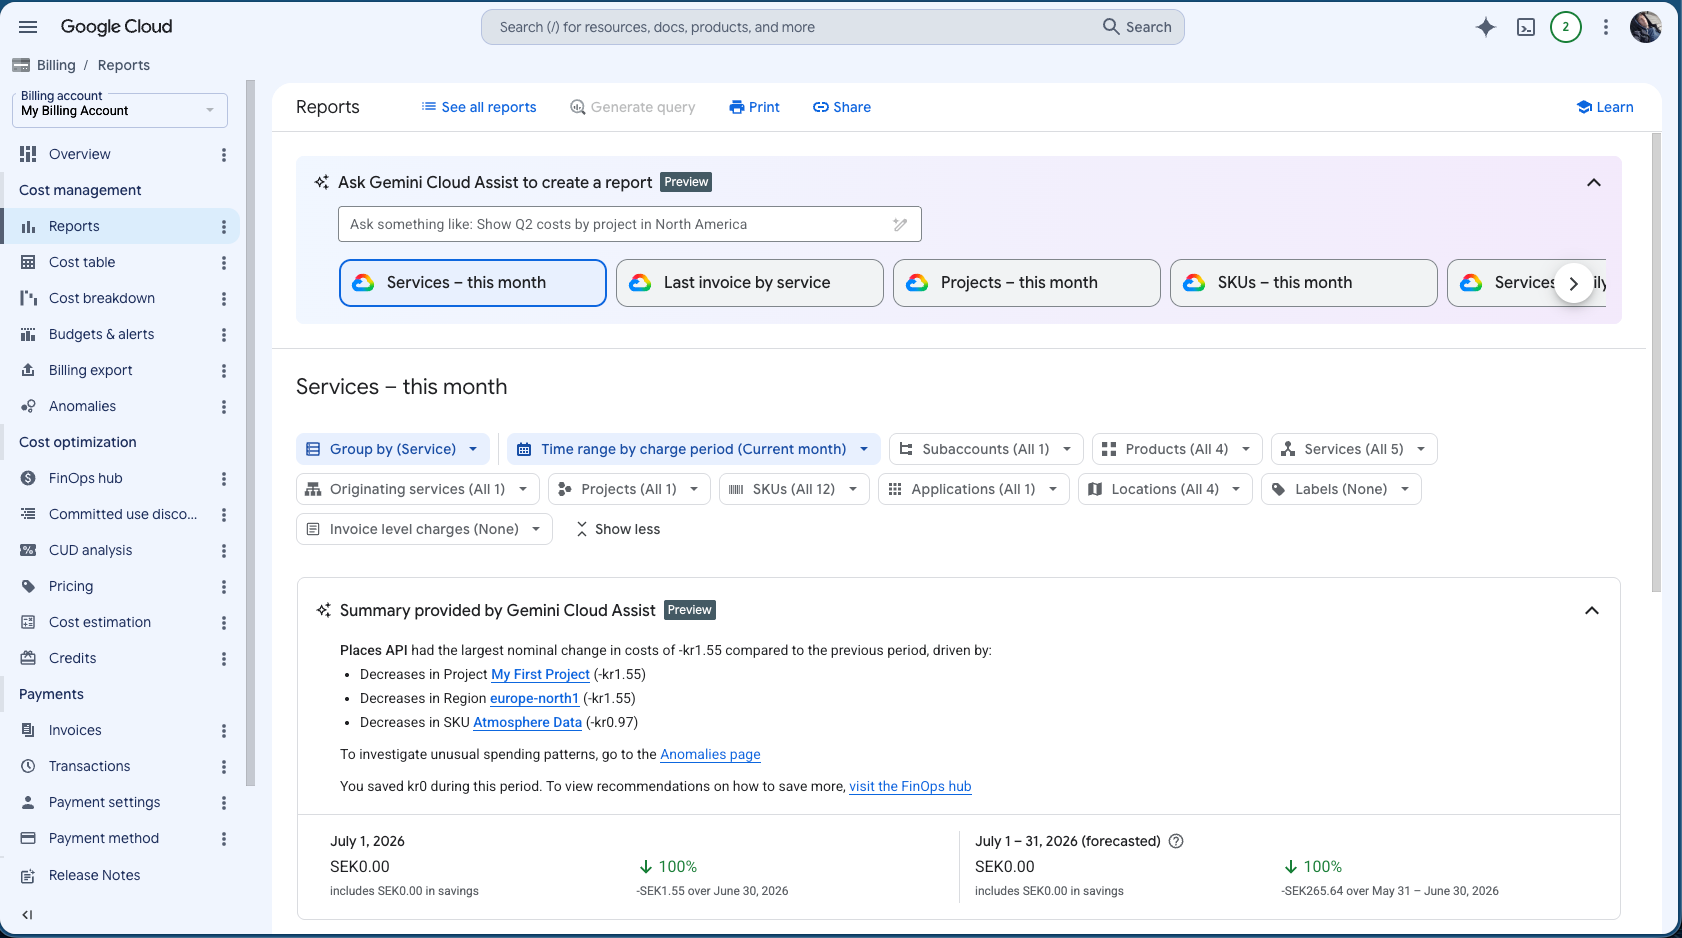Open Cost breakdown page
Image resolution: width=1682 pixels, height=938 pixels.
click(102, 298)
